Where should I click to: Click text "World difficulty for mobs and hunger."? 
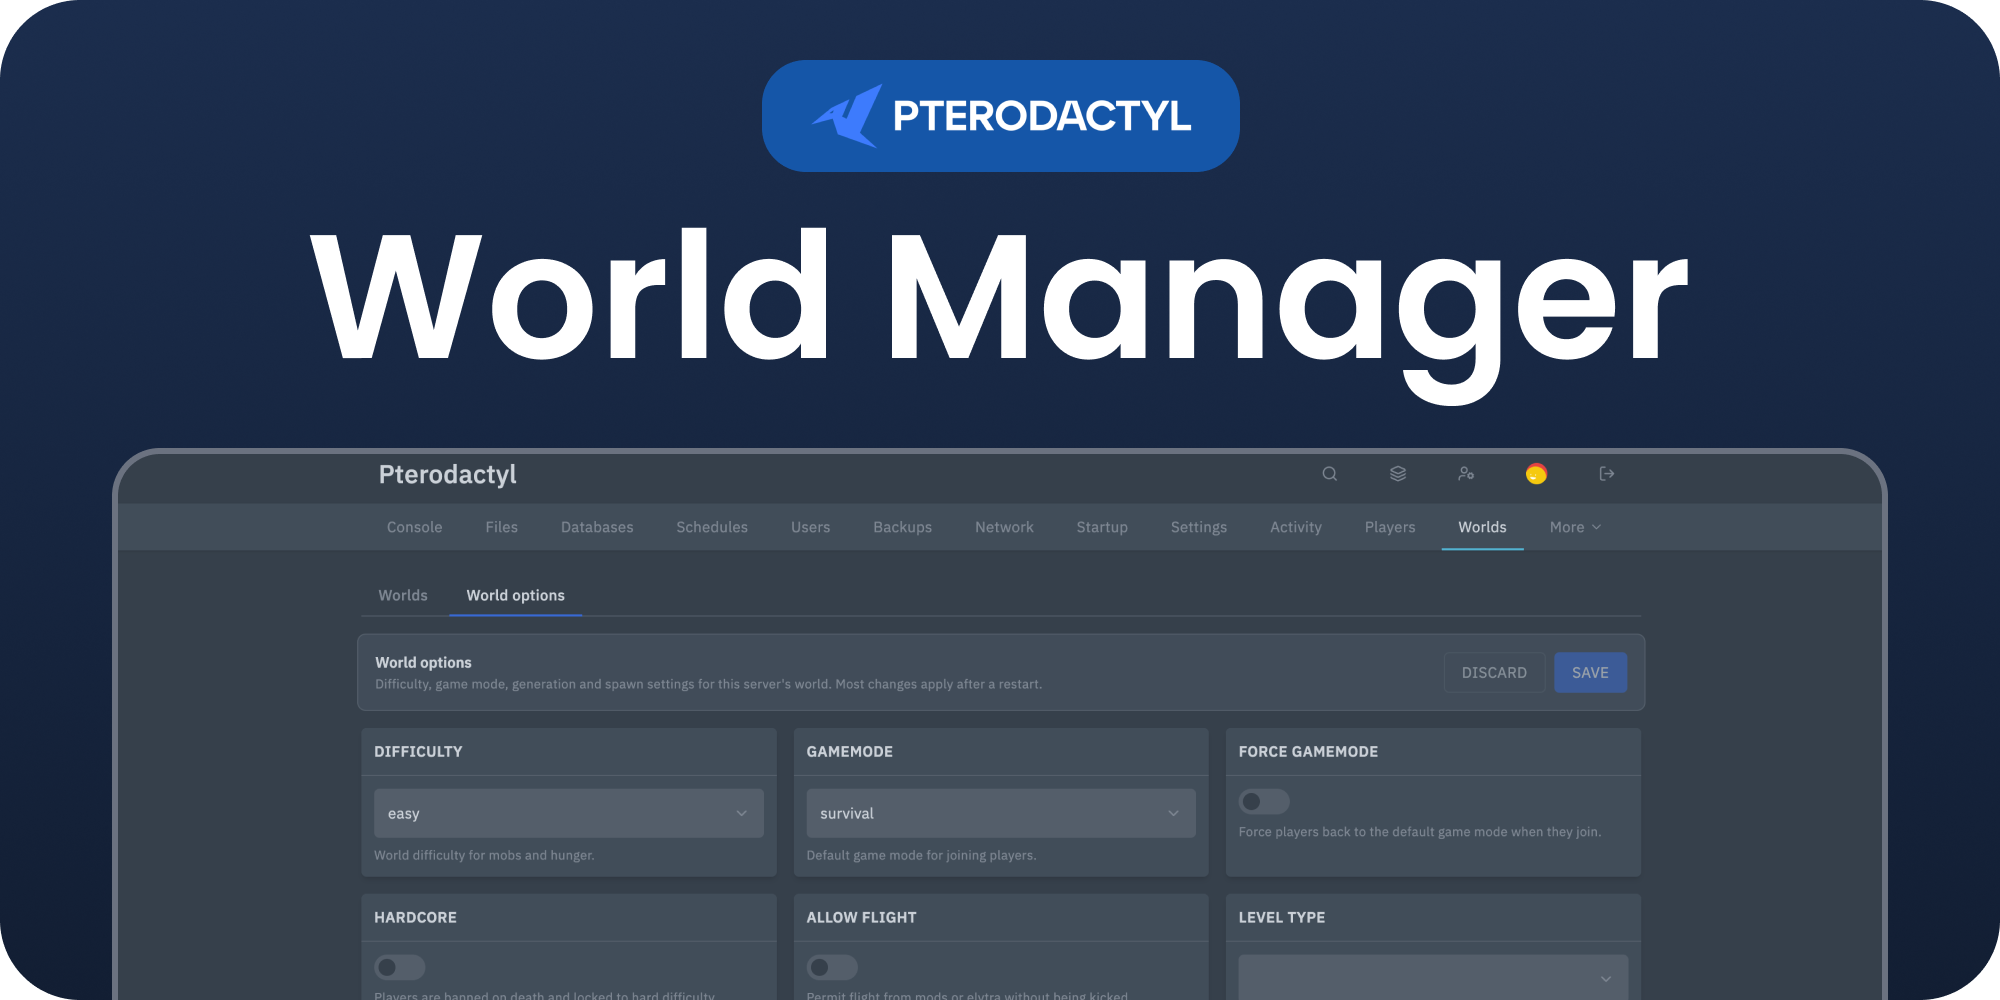[484, 855]
